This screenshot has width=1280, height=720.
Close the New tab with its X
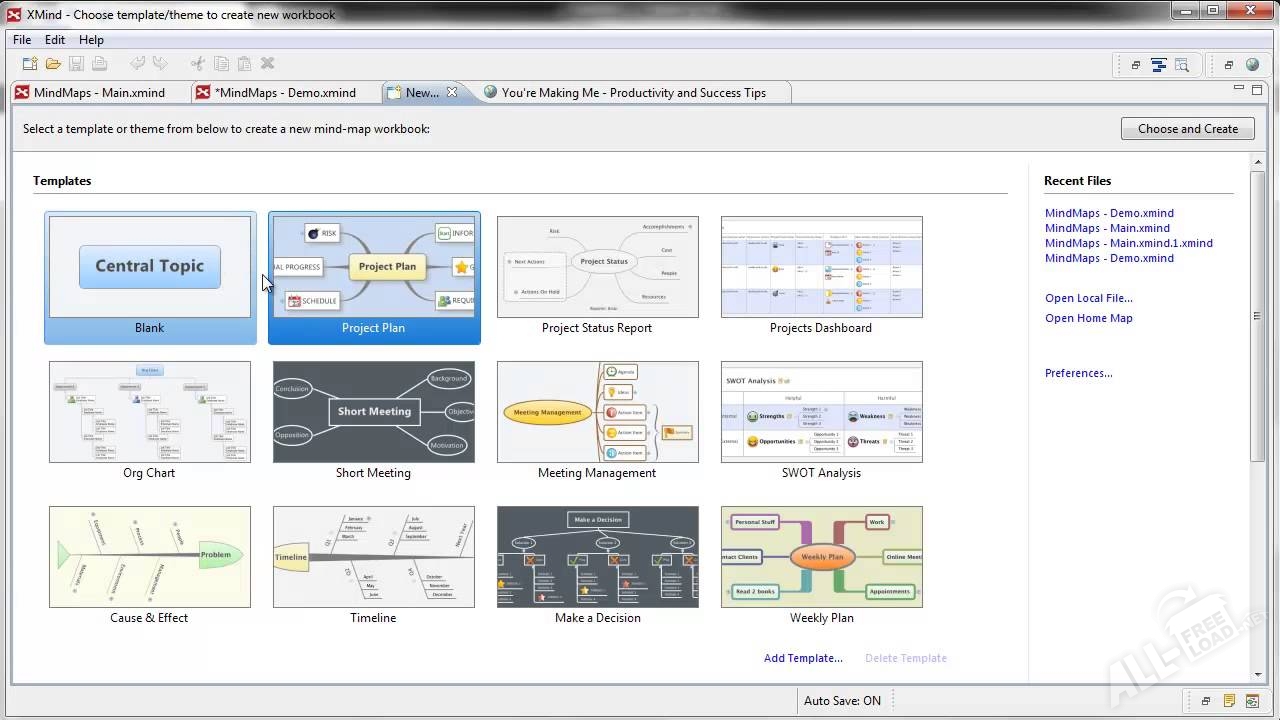452,92
